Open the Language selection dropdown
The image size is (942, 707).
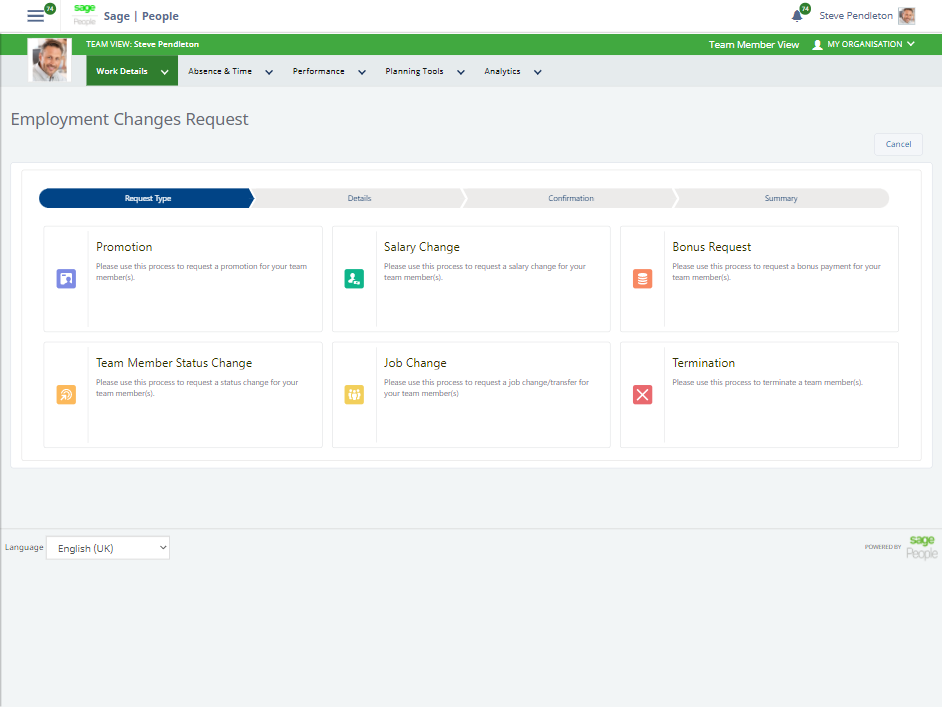[x=107, y=547]
